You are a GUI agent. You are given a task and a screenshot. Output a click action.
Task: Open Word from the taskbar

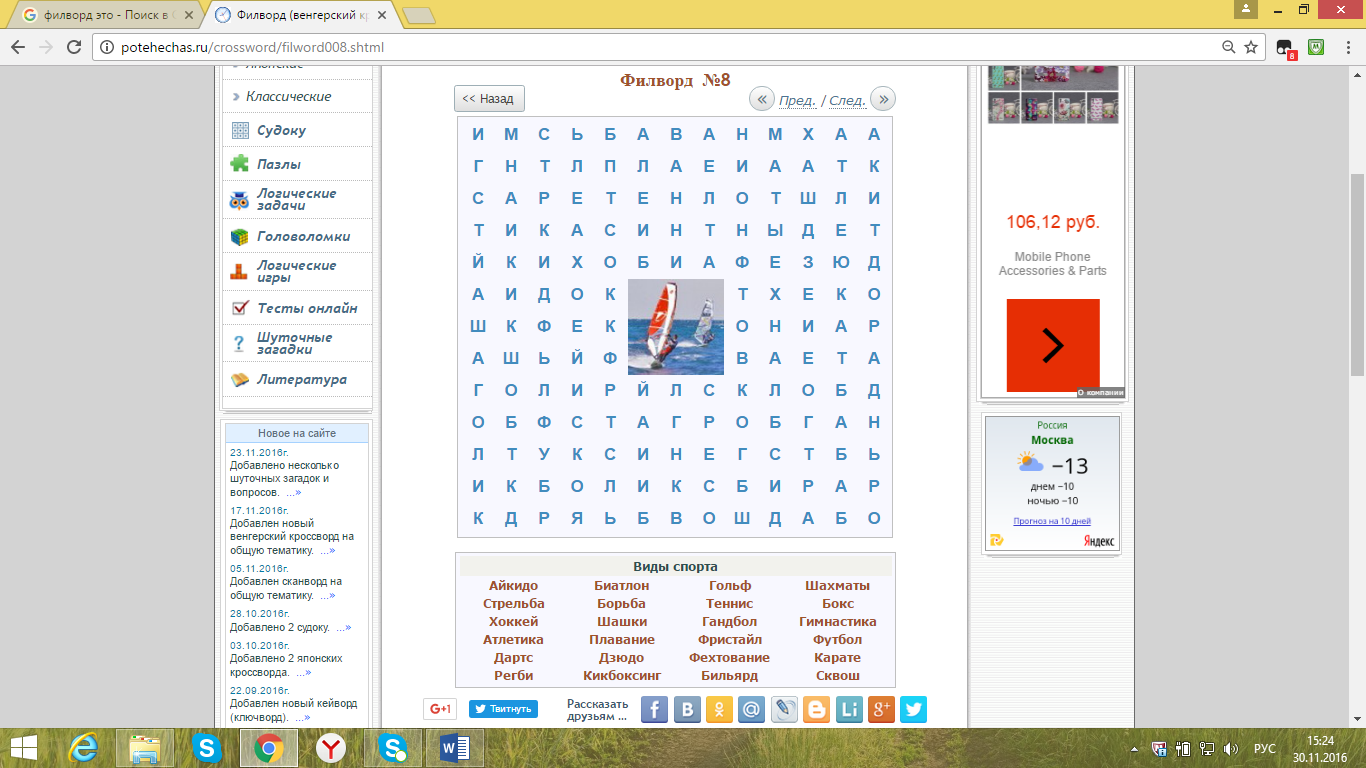[x=454, y=748]
